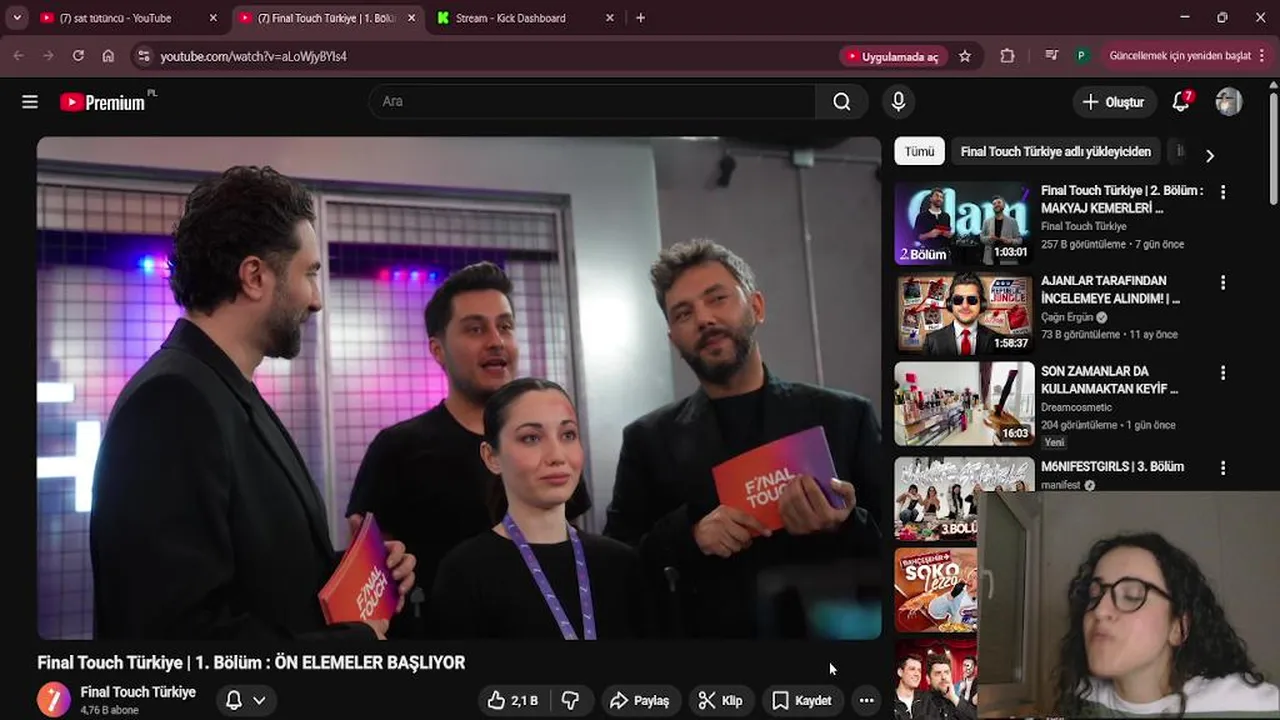Bookmark this page with star icon
This screenshot has width=1280, height=720.
click(x=965, y=56)
